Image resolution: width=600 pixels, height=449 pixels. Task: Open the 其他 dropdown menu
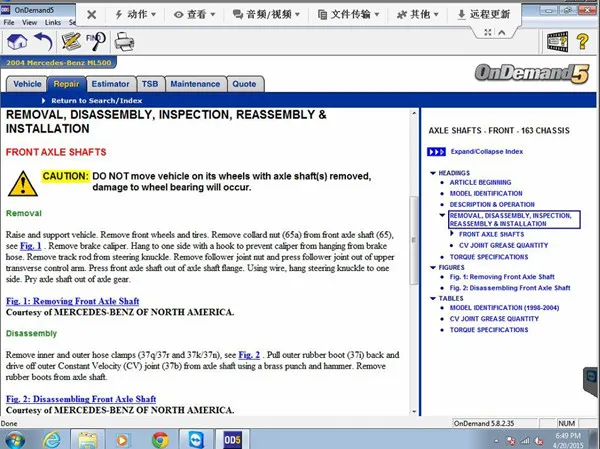click(418, 15)
